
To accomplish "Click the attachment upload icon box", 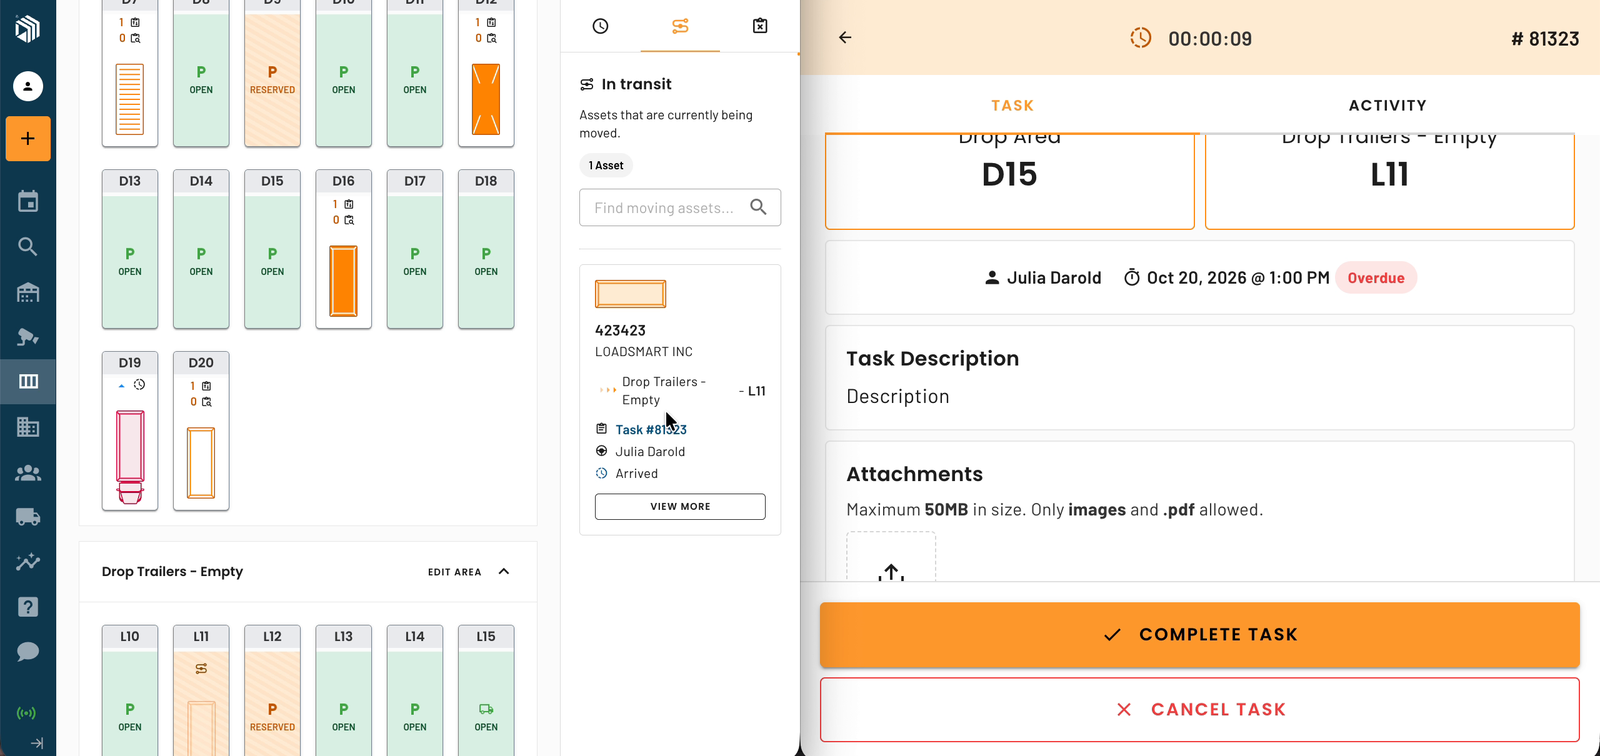I will pyautogui.click(x=891, y=557).
